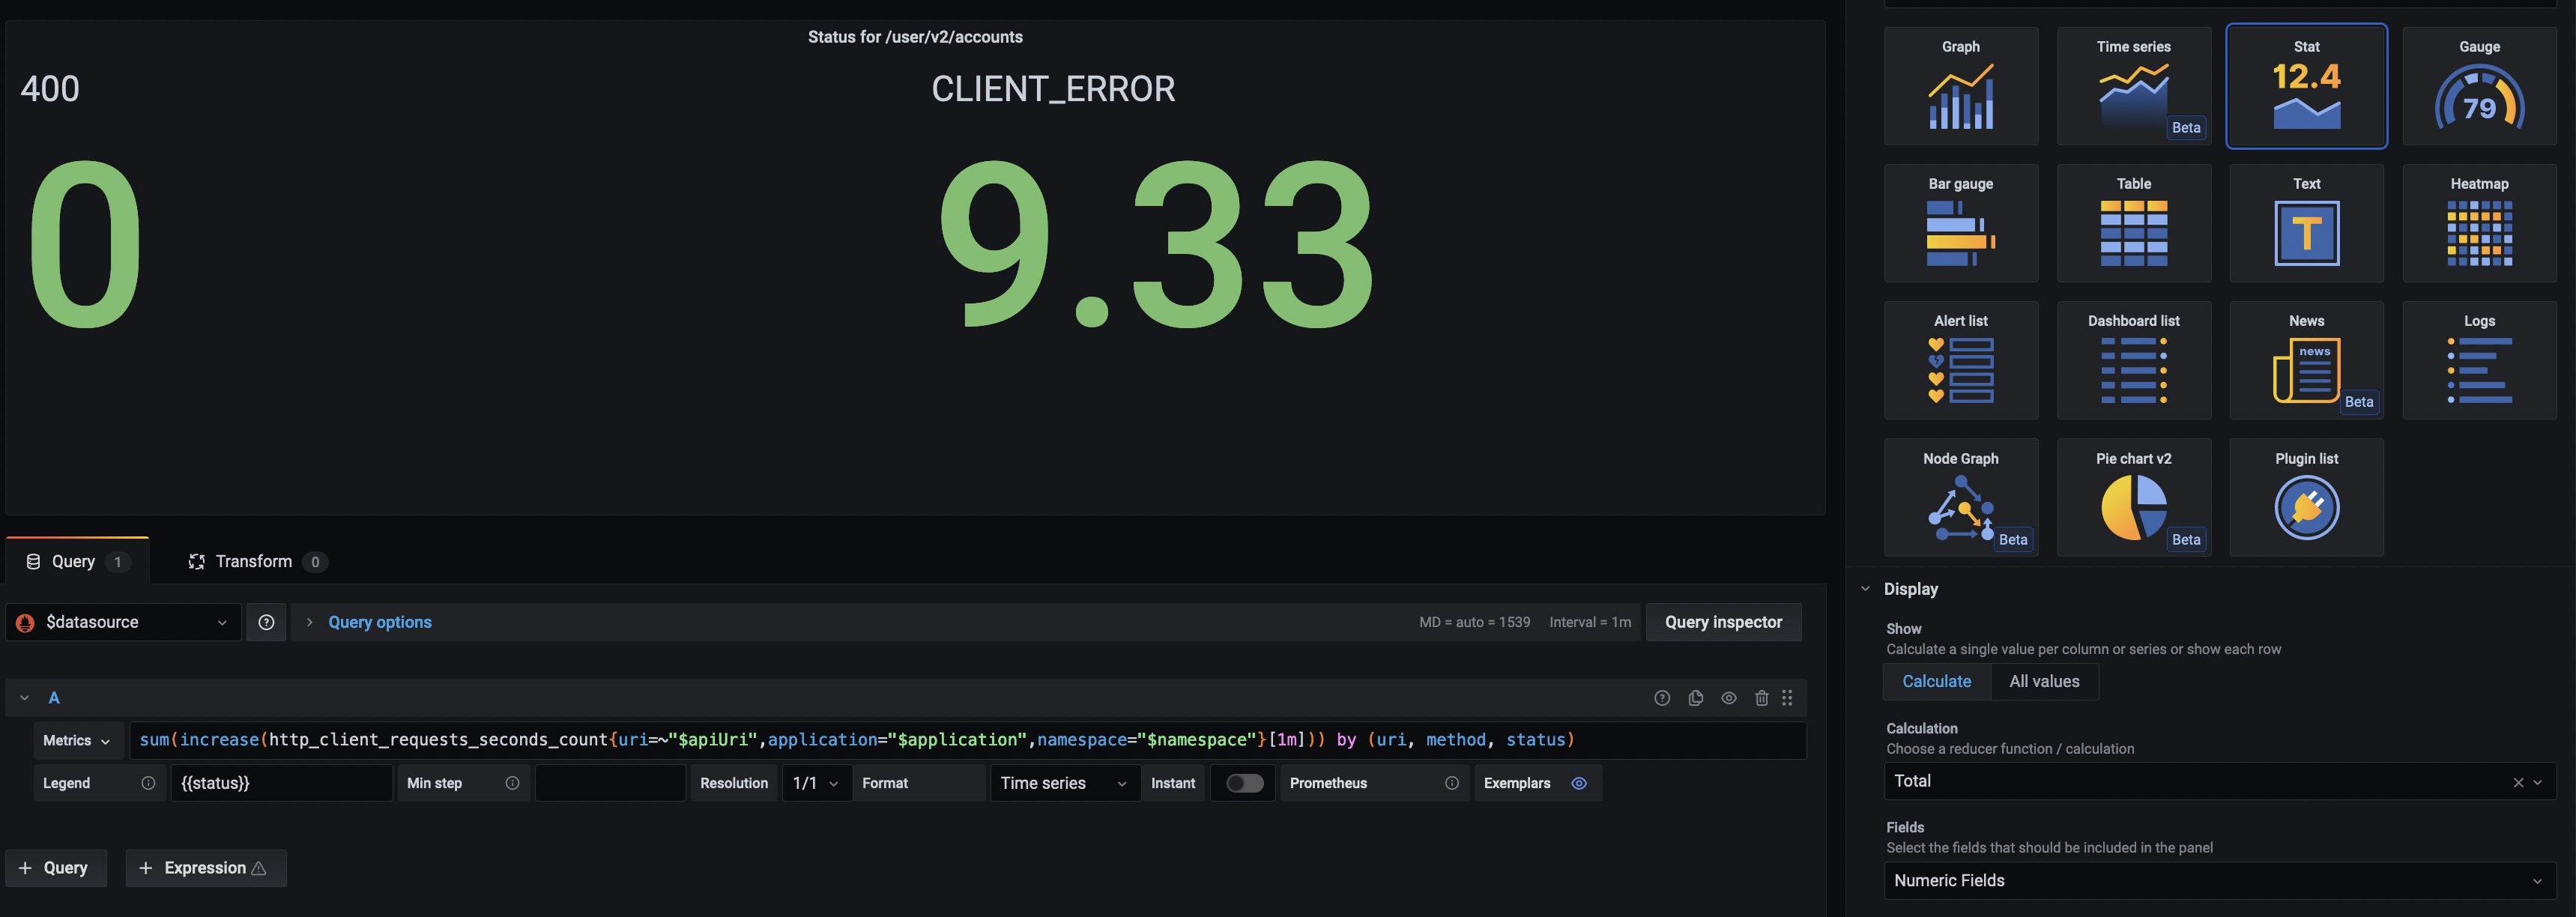
Task: Open datasource help icon
Action: 266,622
